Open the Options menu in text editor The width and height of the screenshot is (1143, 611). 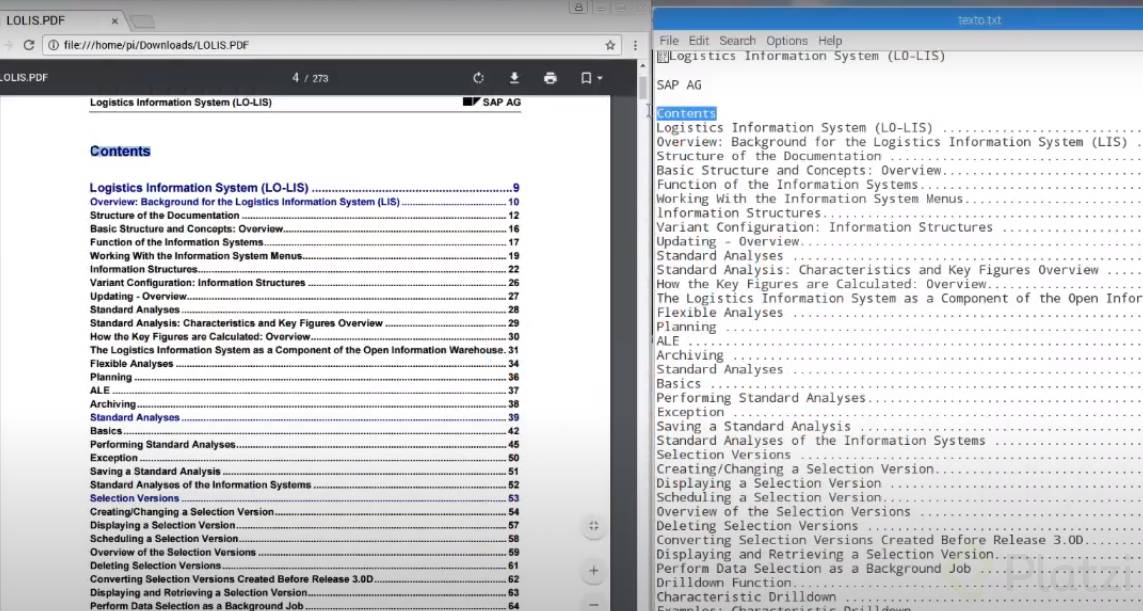click(x=787, y=41)
